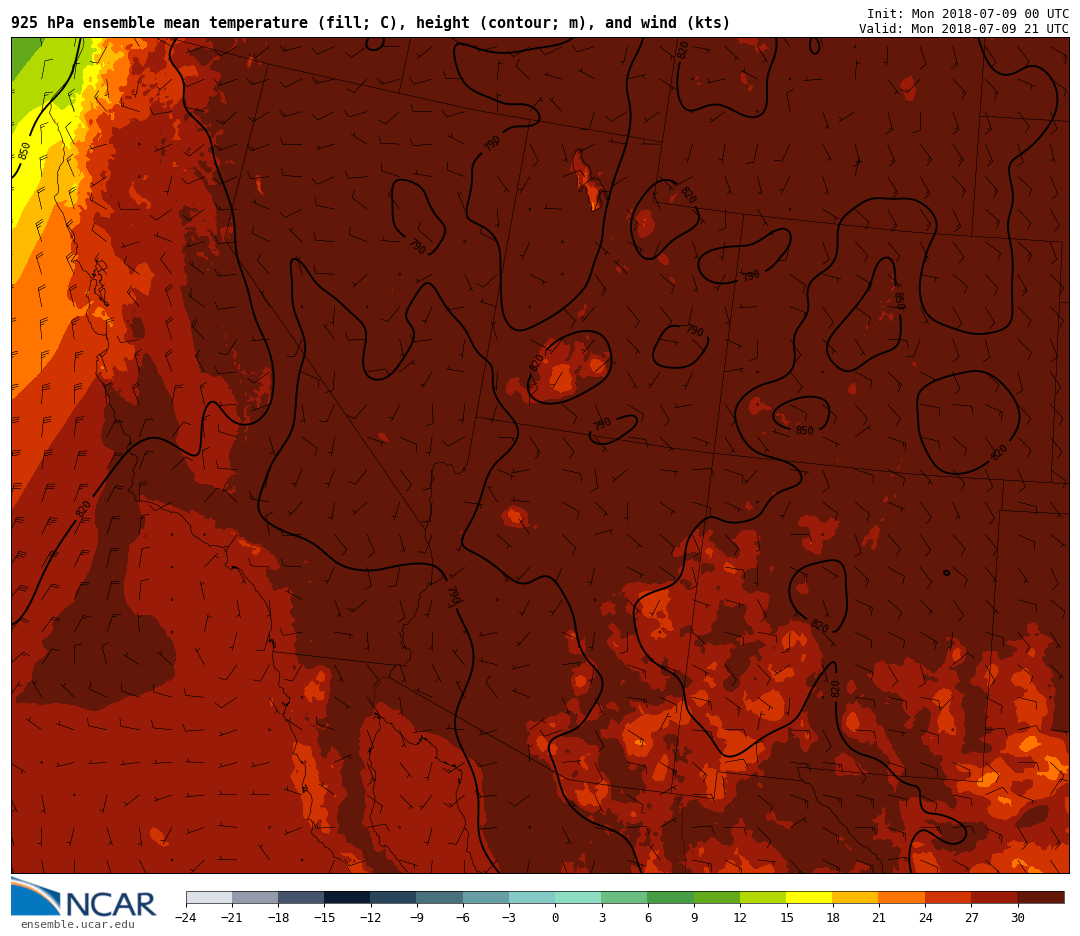The height and width of the screenshot is (936, 1080).
Task: Pick the yellow swatch between 15 and 18
Action: click(x=809, y=897)
